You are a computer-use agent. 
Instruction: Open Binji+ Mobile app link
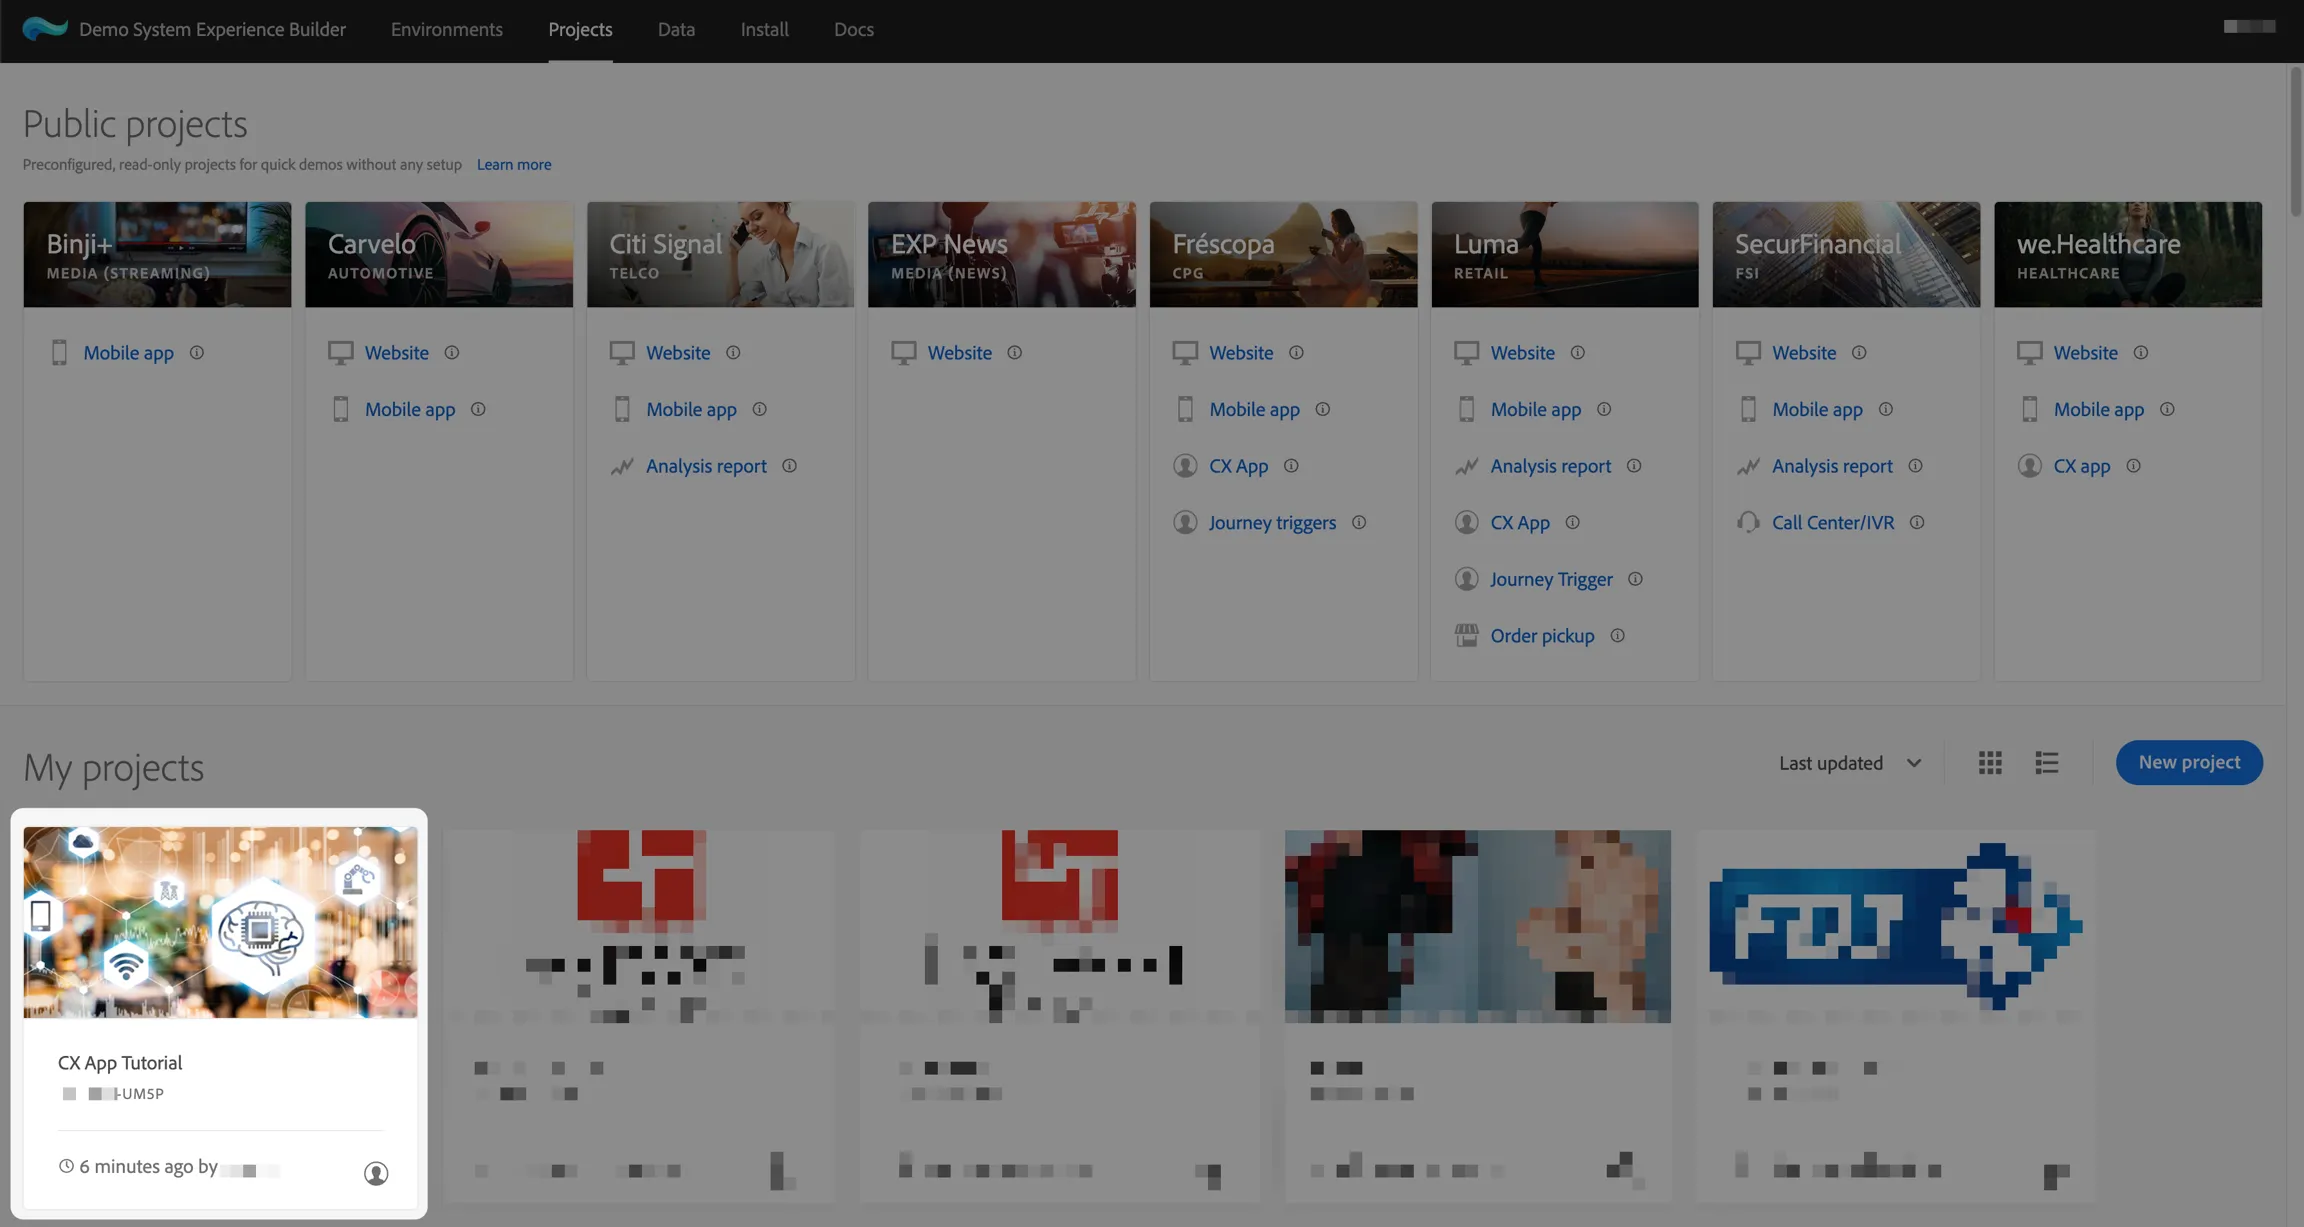click(128, 352)
